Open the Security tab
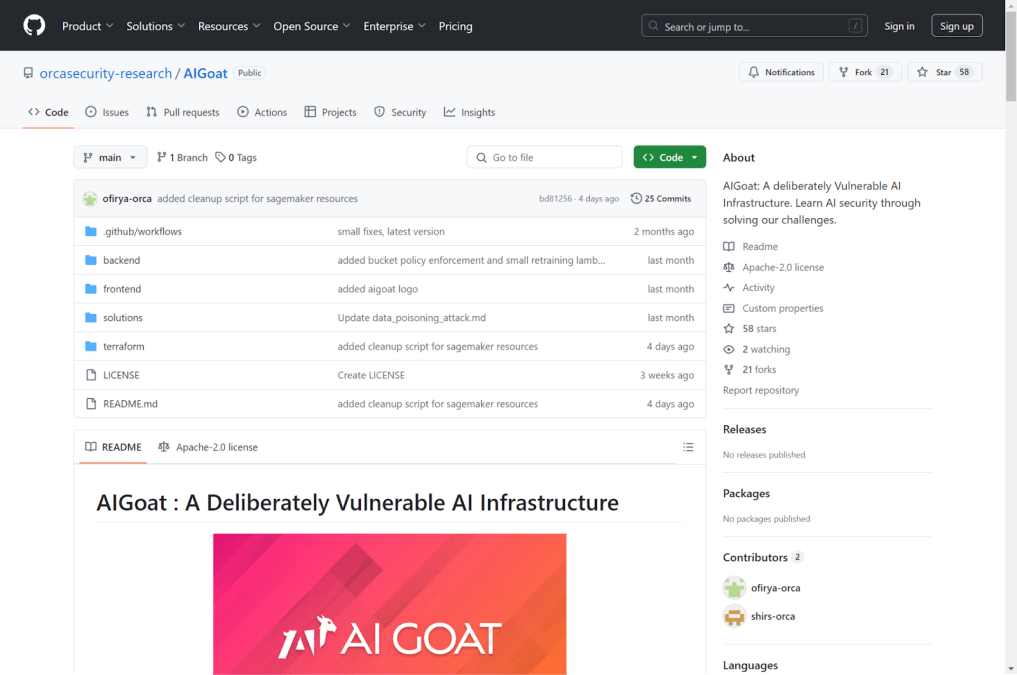The image size is (1017, 675). point(400,112)
